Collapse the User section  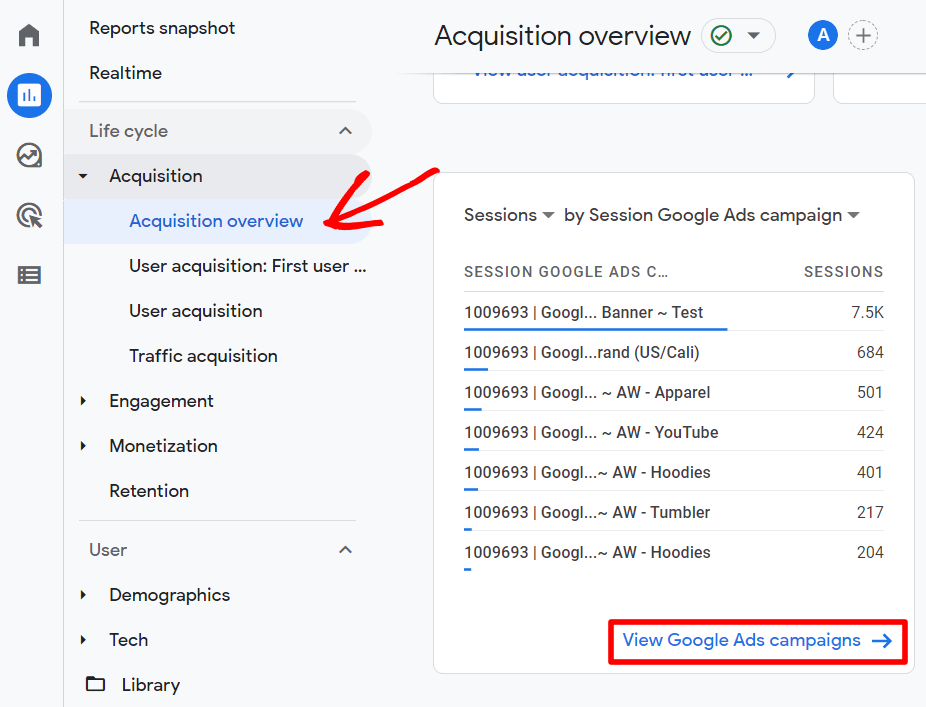pos(345,549)
